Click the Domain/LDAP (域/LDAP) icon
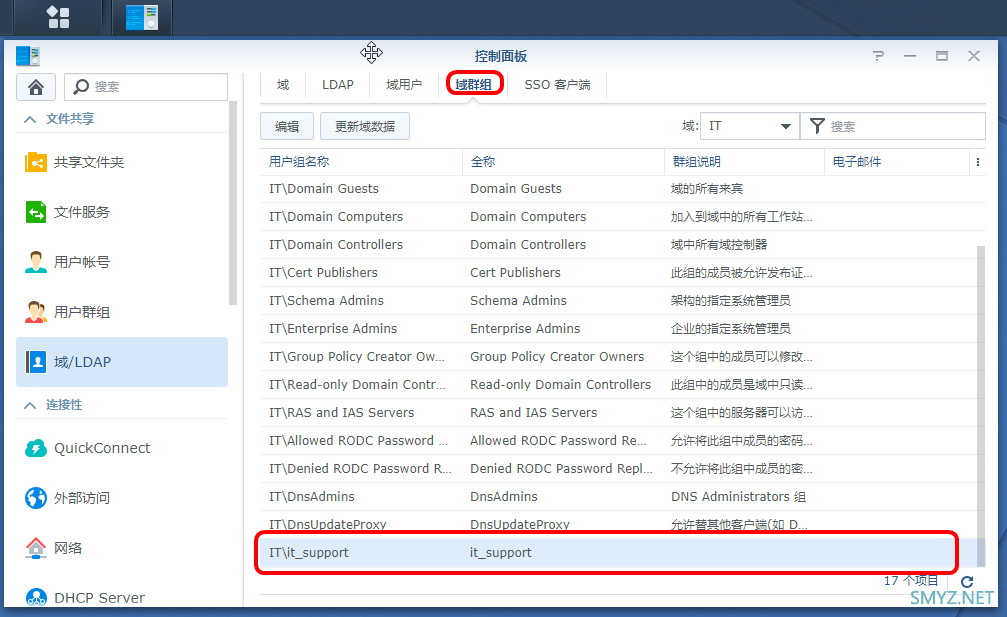Image resolution: width=1007 pixels, height=617 pixels. click(36, 362)
